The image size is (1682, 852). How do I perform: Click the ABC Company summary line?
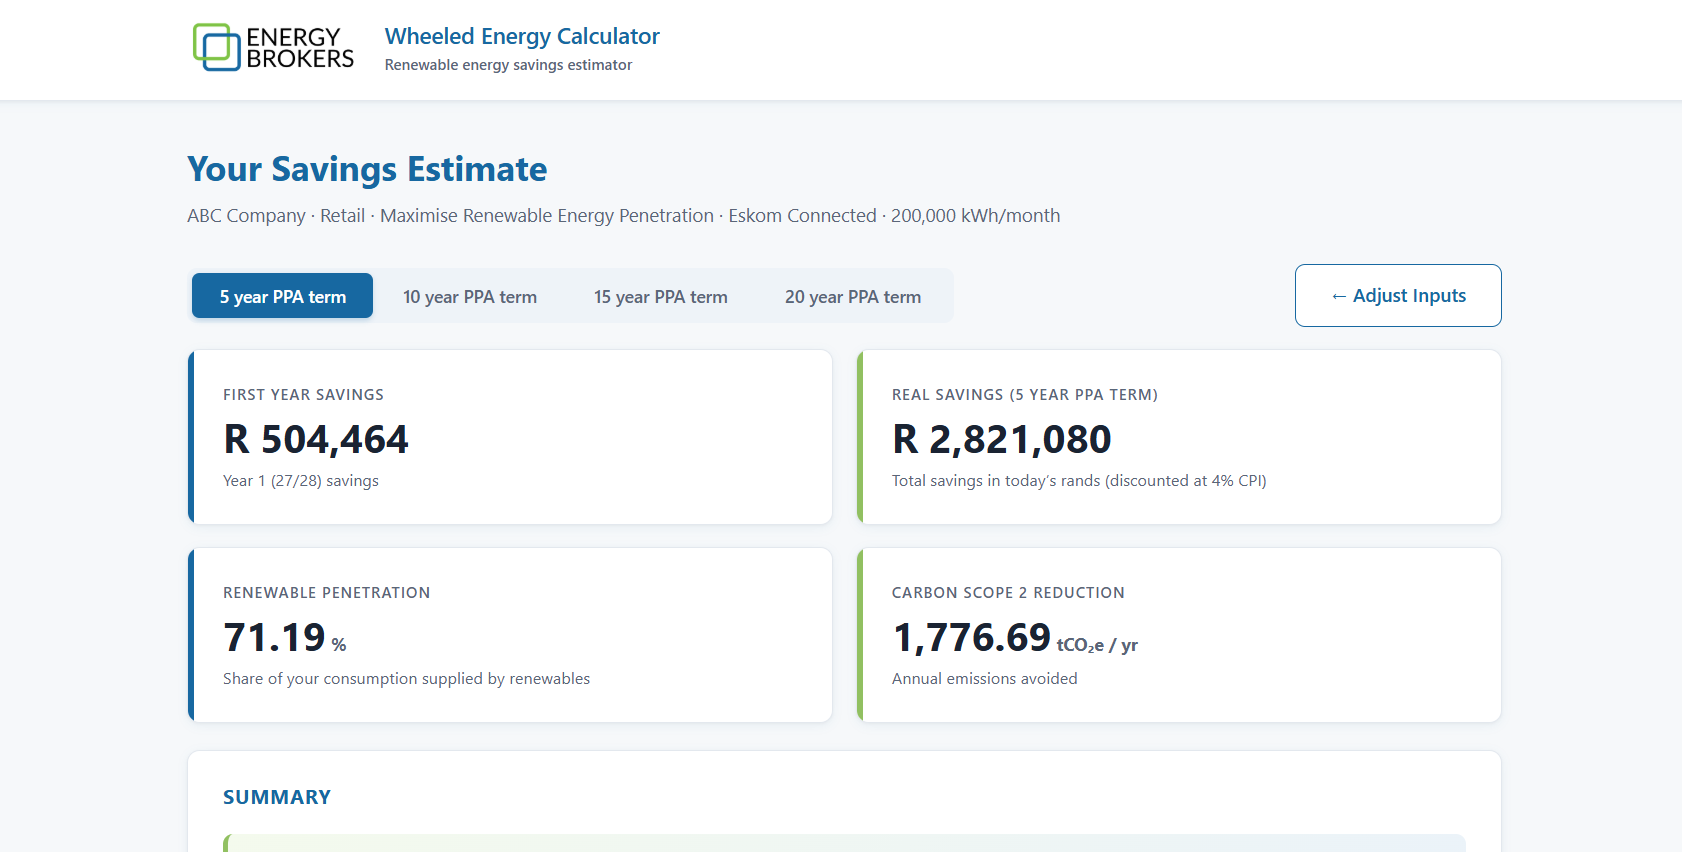tap(624, 215)
